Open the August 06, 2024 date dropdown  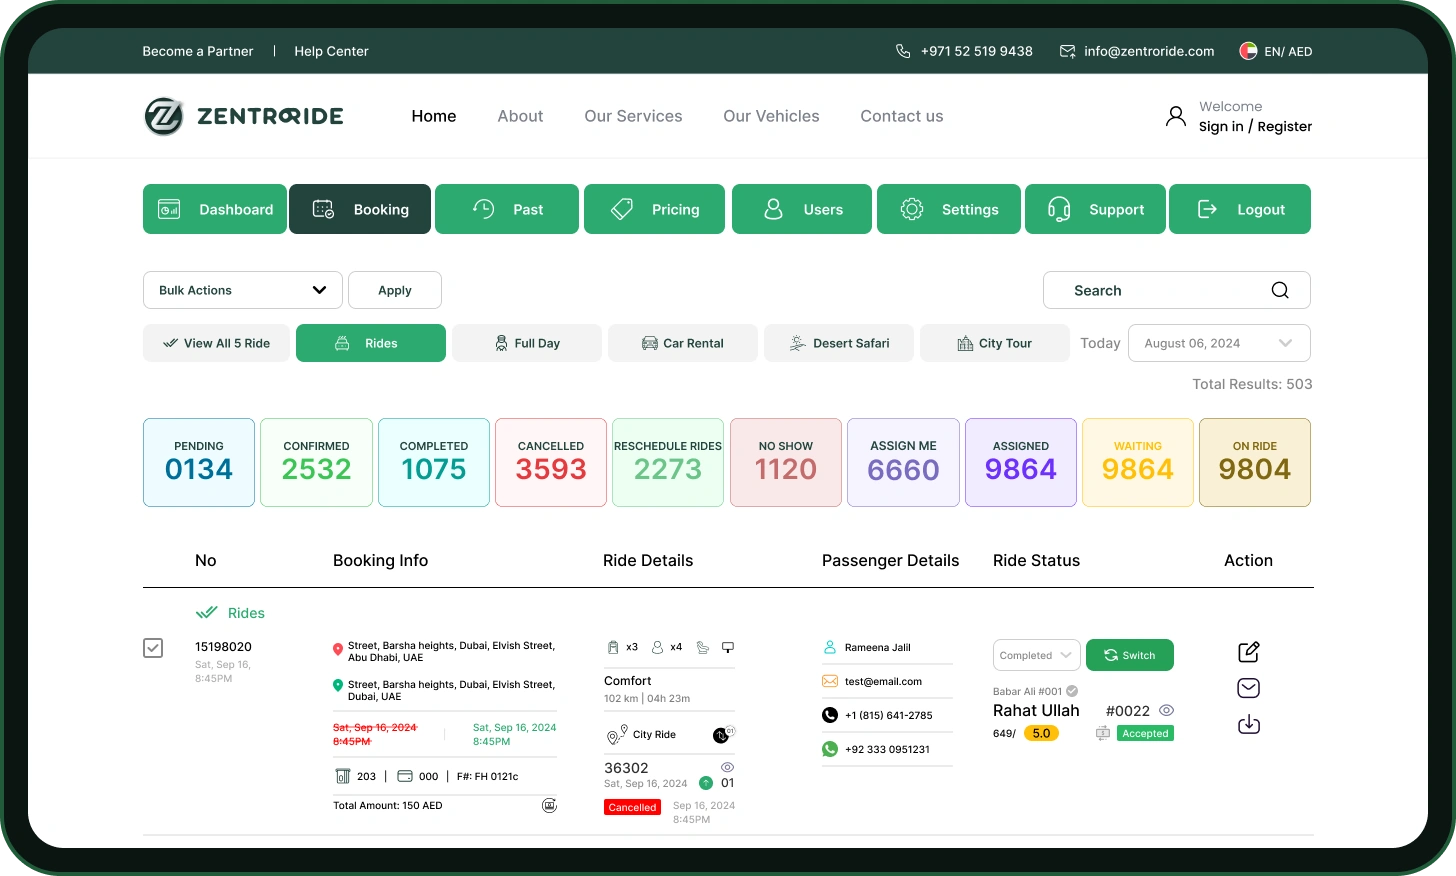pos(1219,343)
